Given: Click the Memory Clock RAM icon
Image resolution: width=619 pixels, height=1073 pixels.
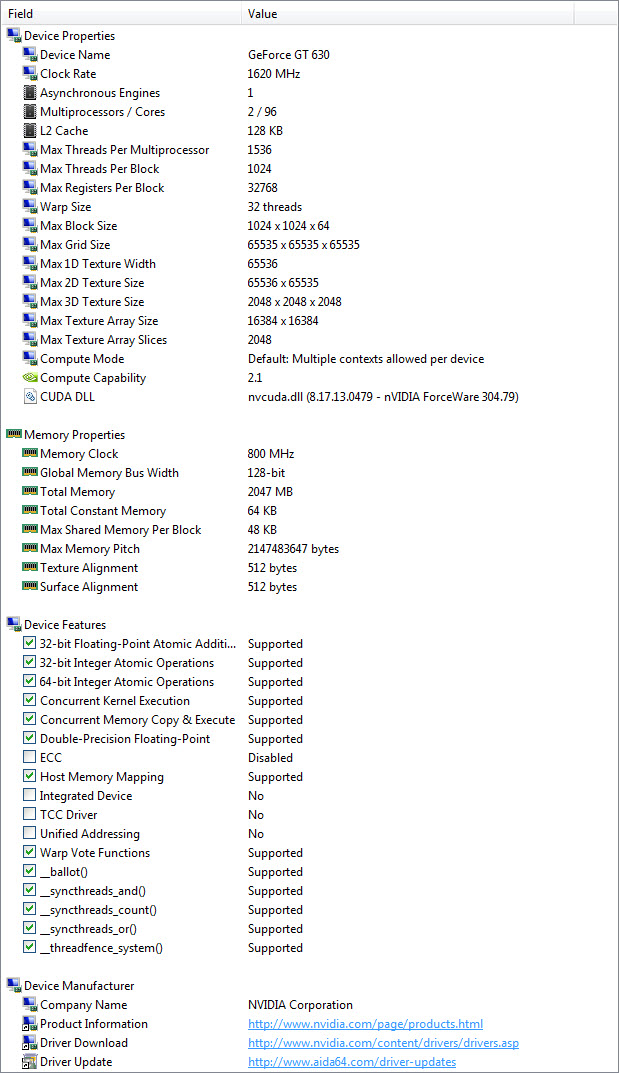Looking at the screenshot, I should (29, 453).
